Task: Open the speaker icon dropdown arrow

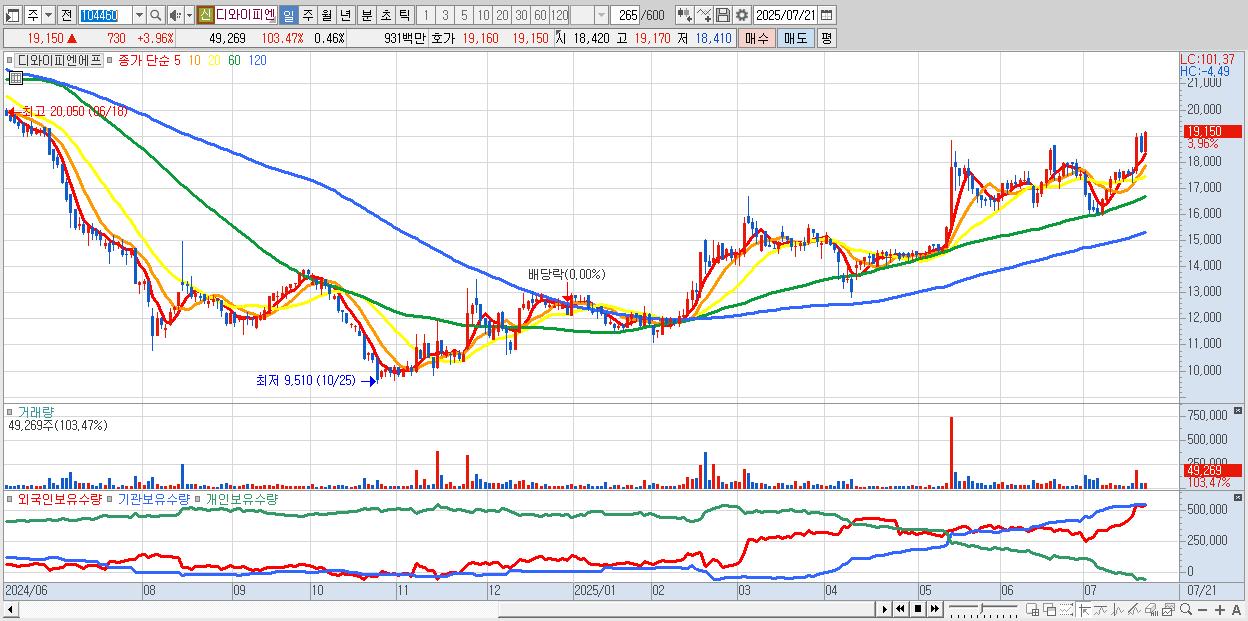Action: click(x=189, y=15)
